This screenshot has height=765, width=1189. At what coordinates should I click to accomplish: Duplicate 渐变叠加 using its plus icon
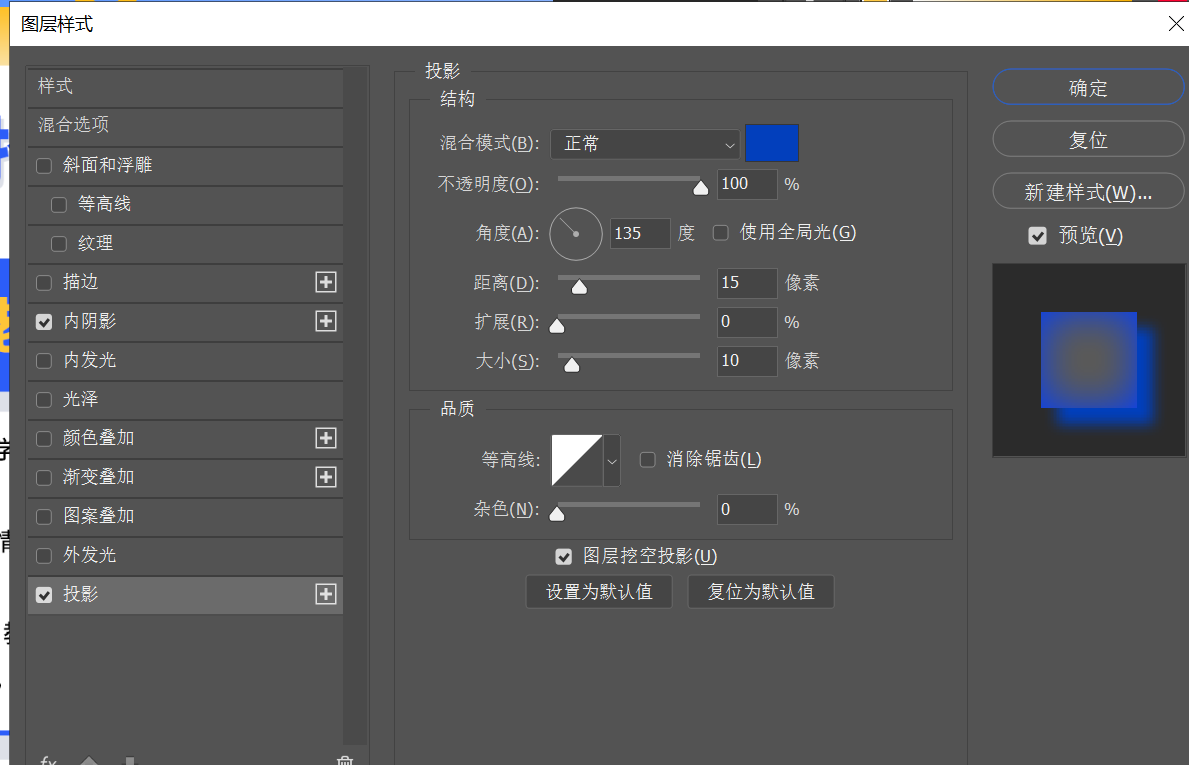pos(326,477)
